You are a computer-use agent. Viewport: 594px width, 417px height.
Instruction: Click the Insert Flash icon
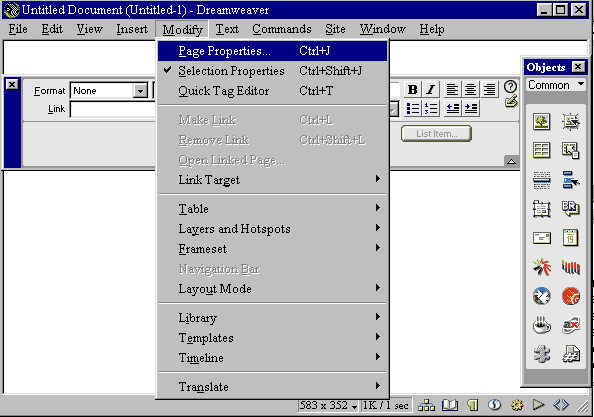(x=542, y=267)
